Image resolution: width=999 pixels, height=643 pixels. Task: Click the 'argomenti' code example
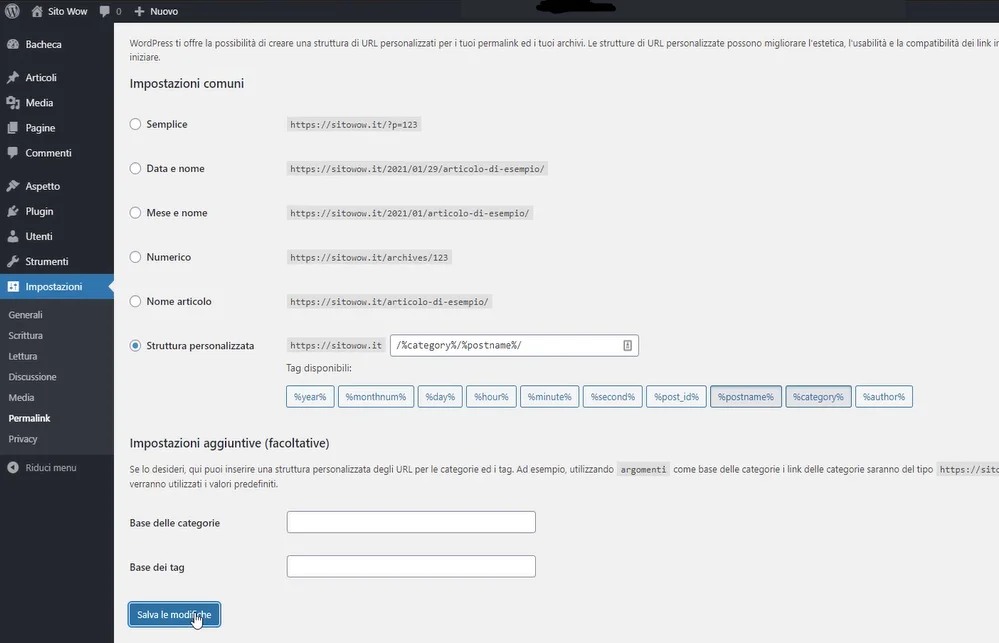click(x=643, y=470)
